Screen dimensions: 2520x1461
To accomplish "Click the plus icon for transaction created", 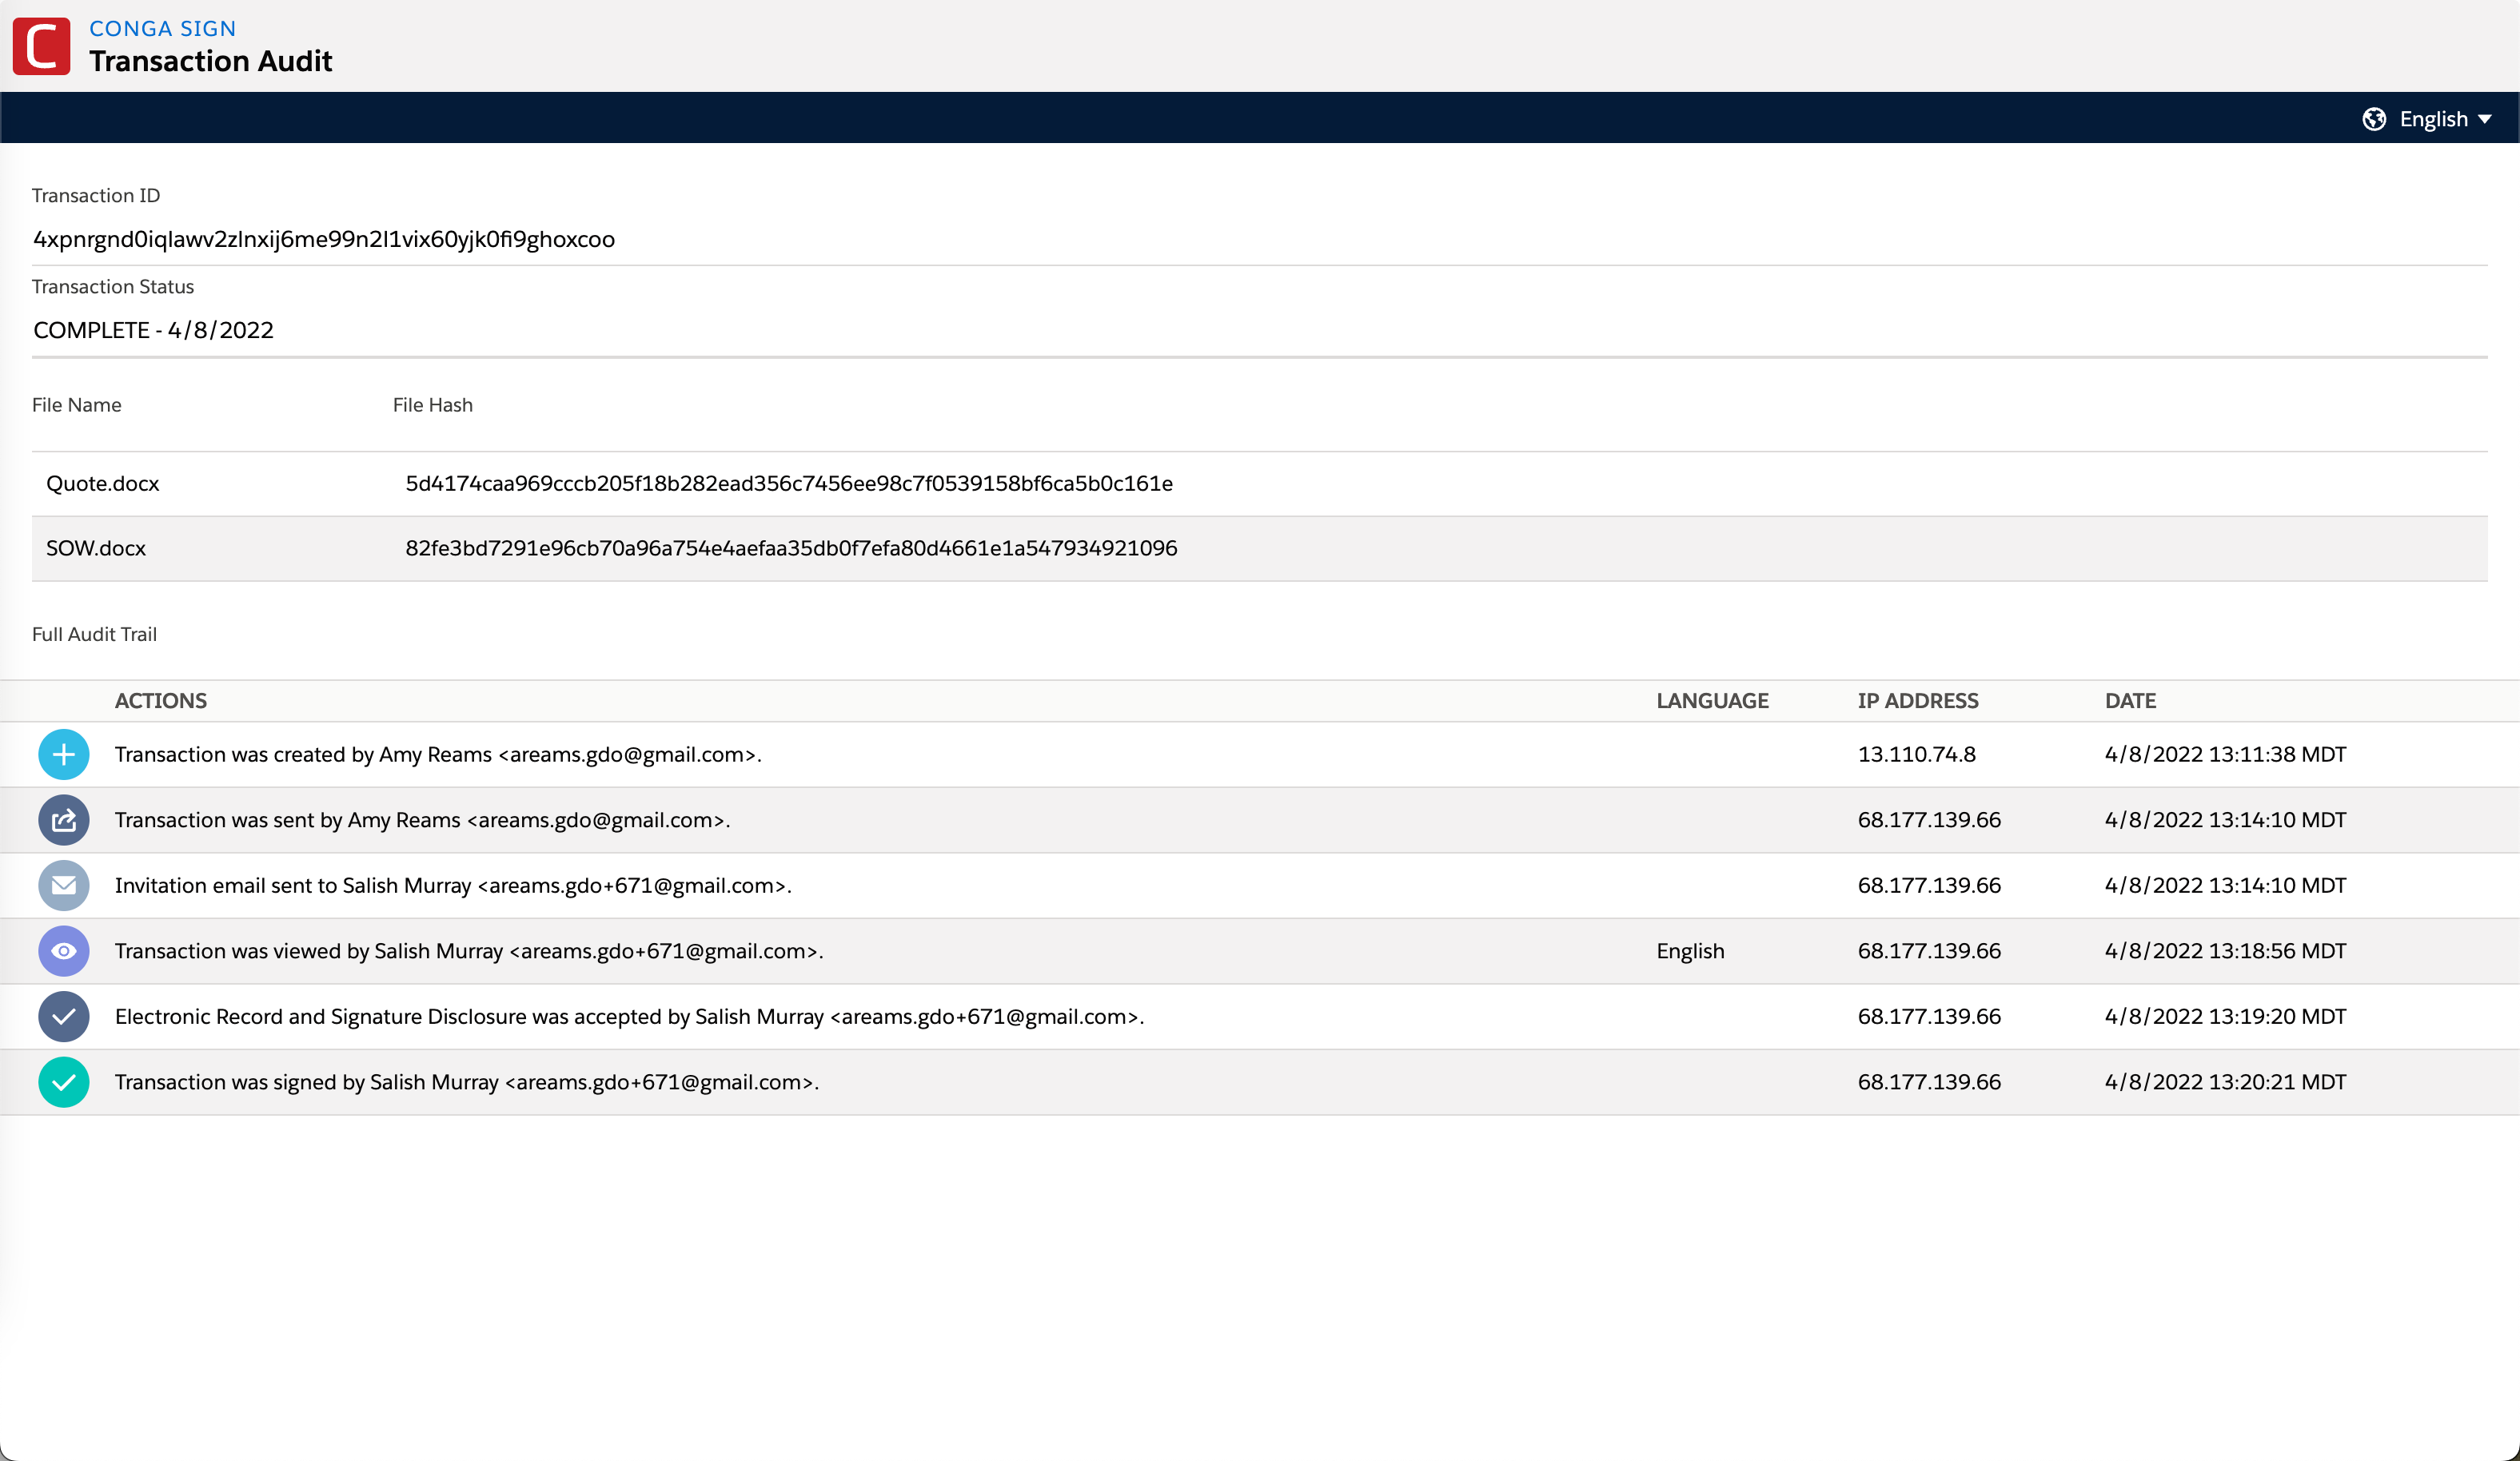I will [x=63, y=754].
